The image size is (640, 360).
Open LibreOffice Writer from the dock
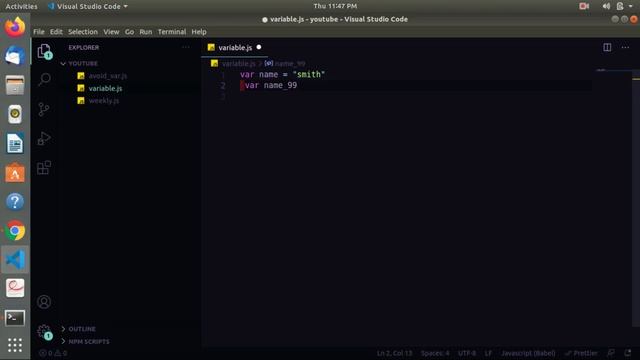15,143
